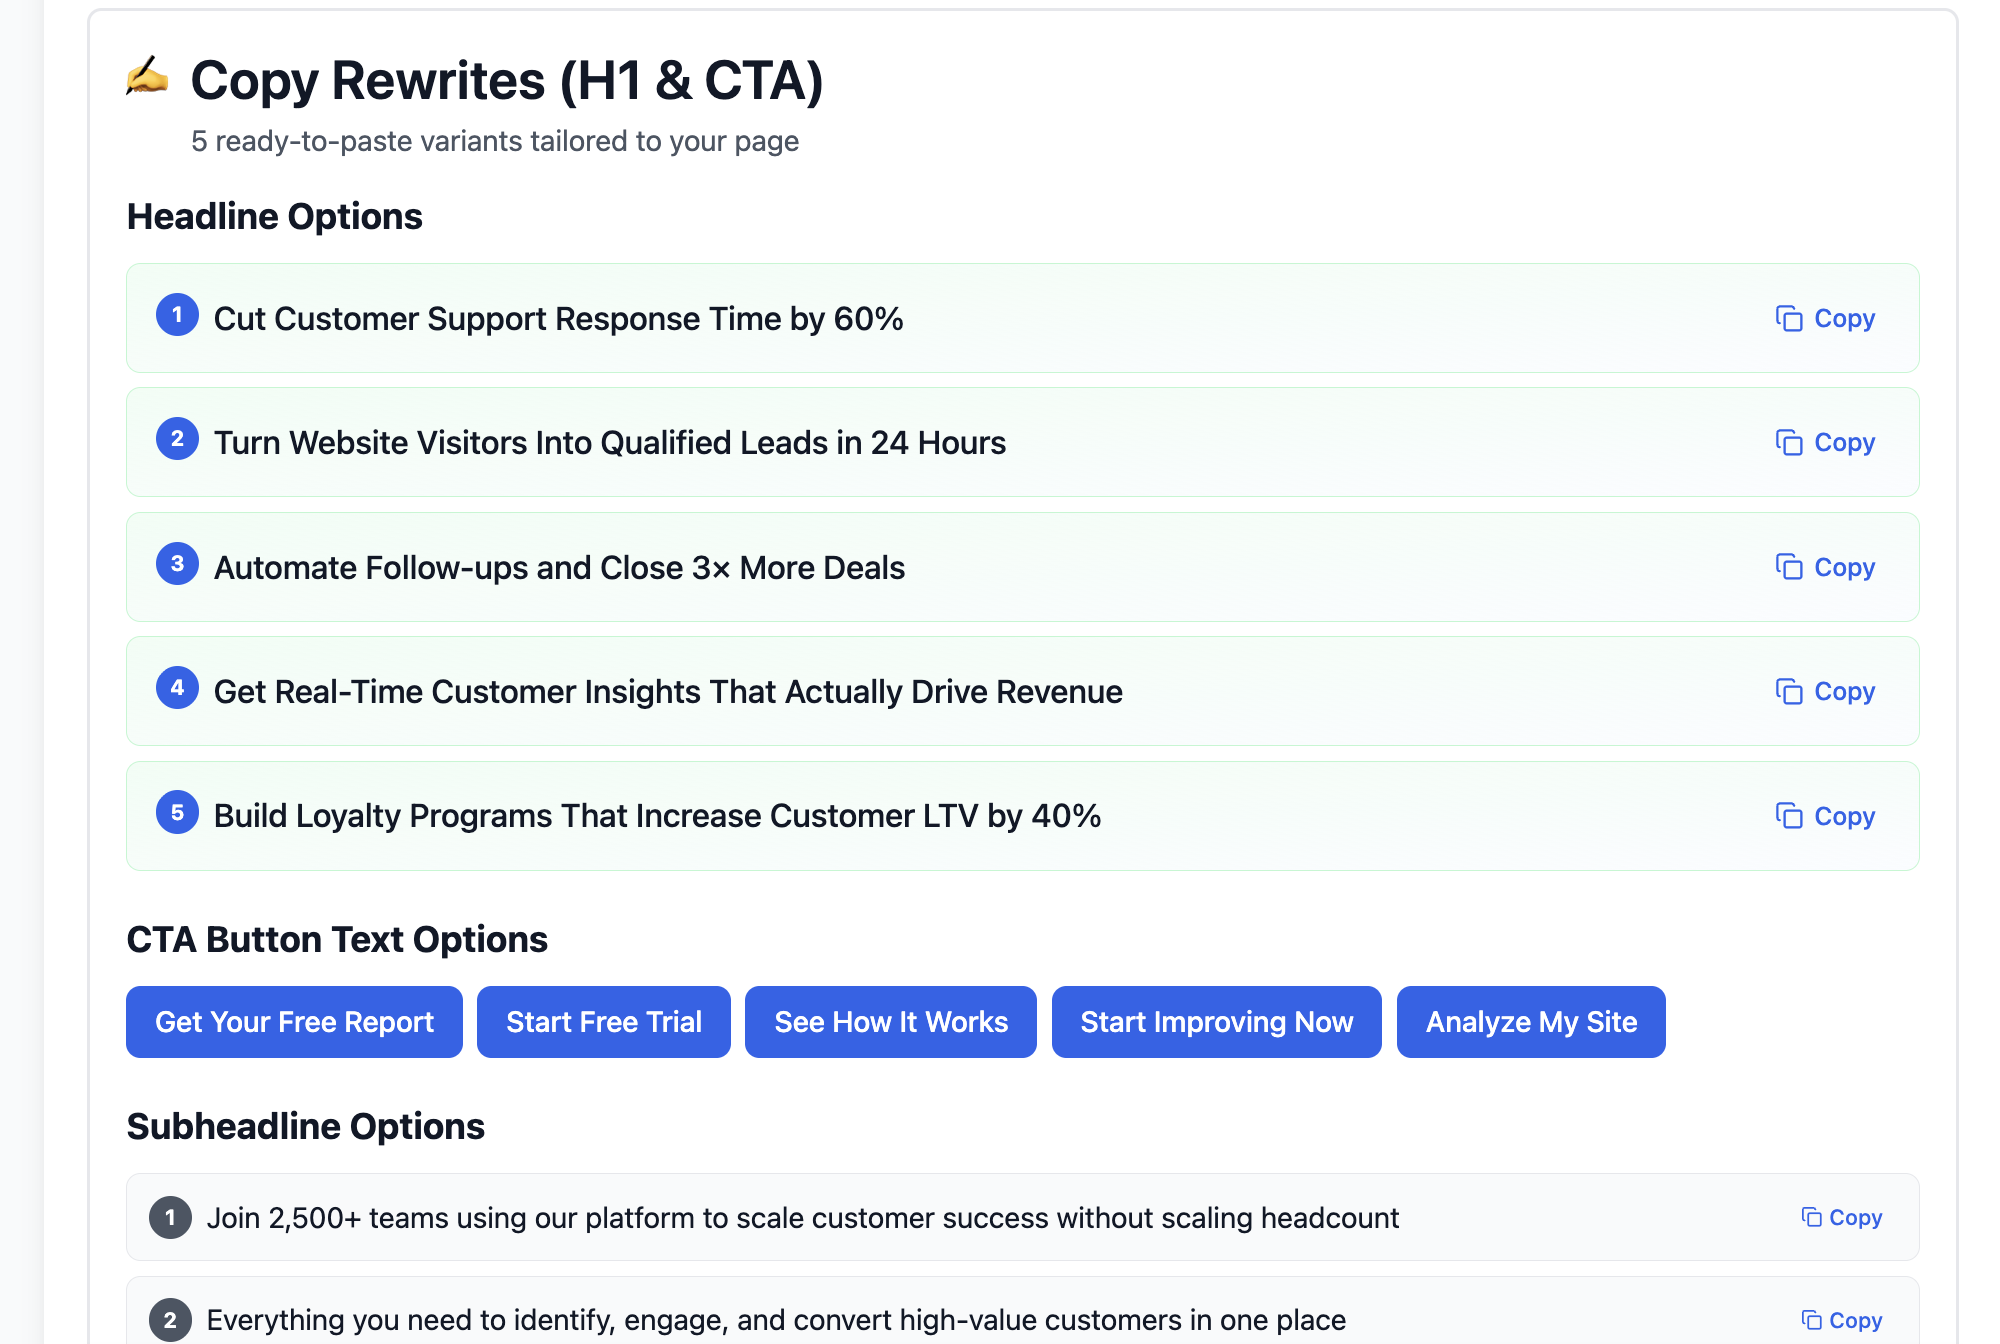This screenshot has height=1344, width=2000.
Task: Click the 'Get Your Free Report' CTA button
Action: (293, 1021)
